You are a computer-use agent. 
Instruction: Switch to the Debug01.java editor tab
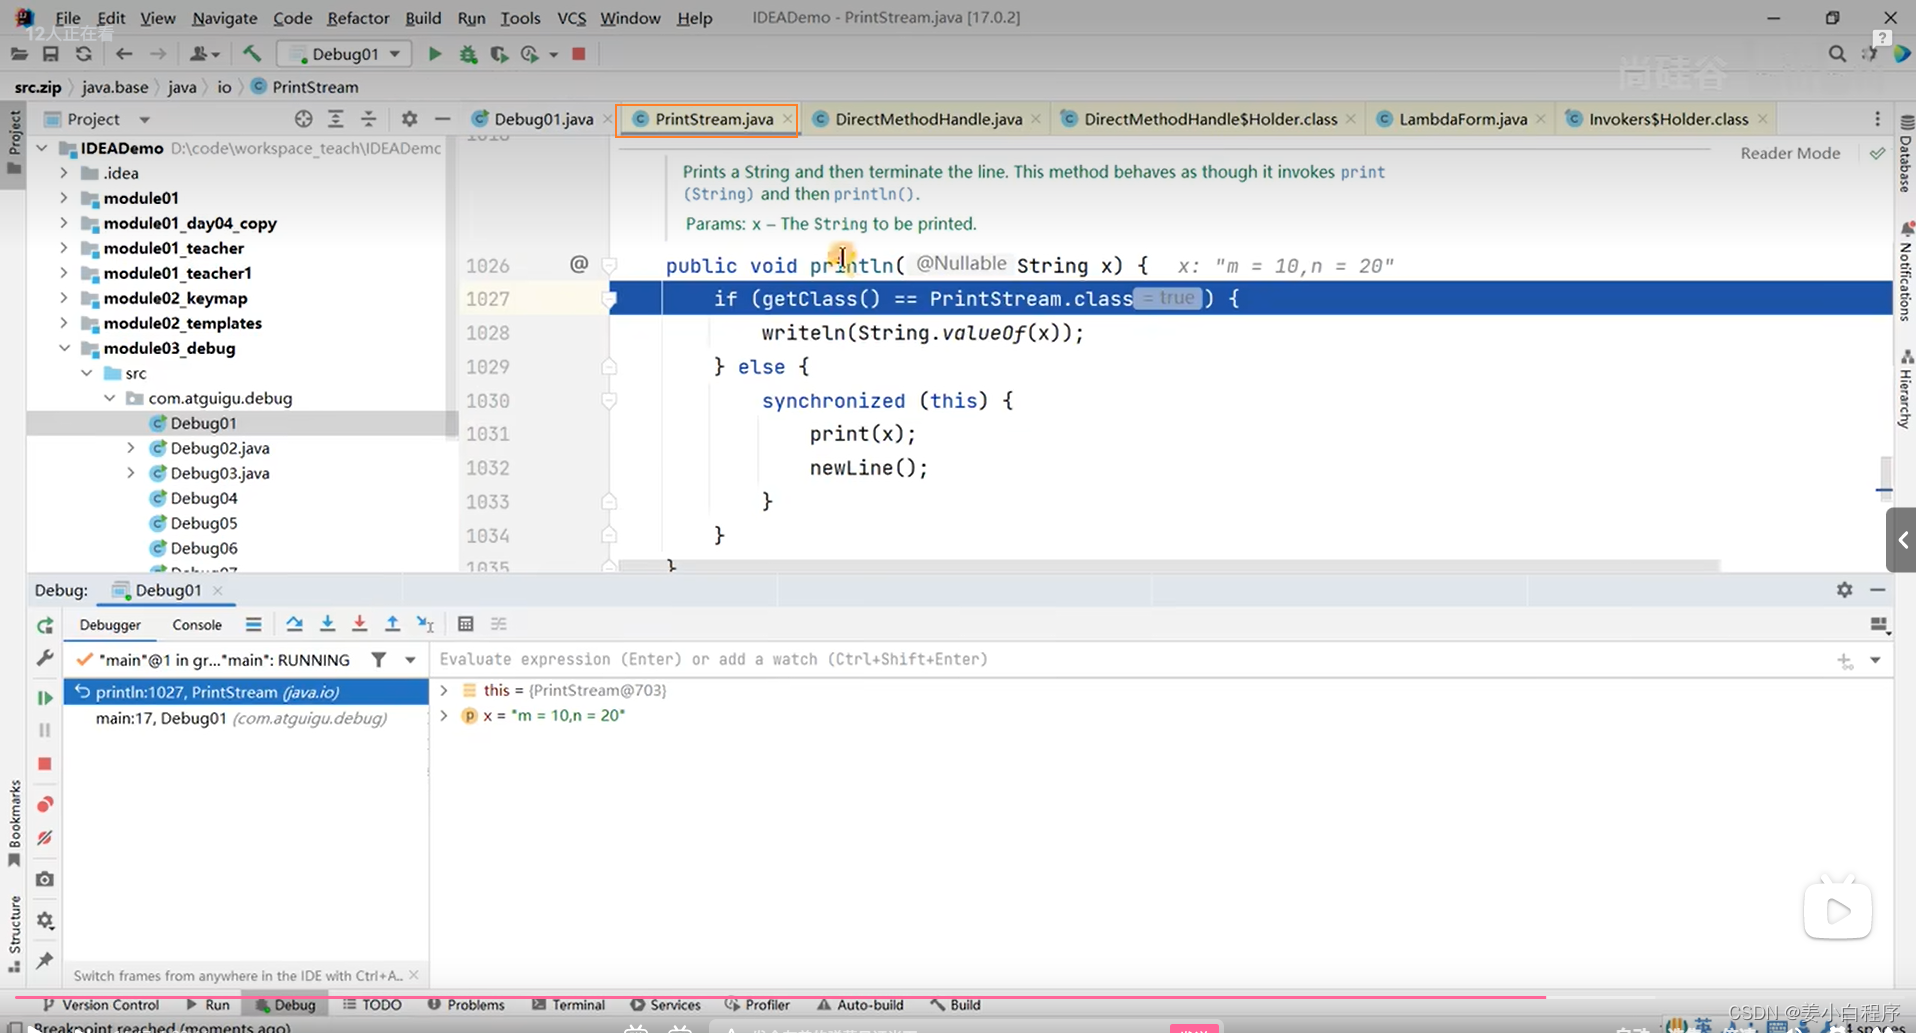coord(543,119)
